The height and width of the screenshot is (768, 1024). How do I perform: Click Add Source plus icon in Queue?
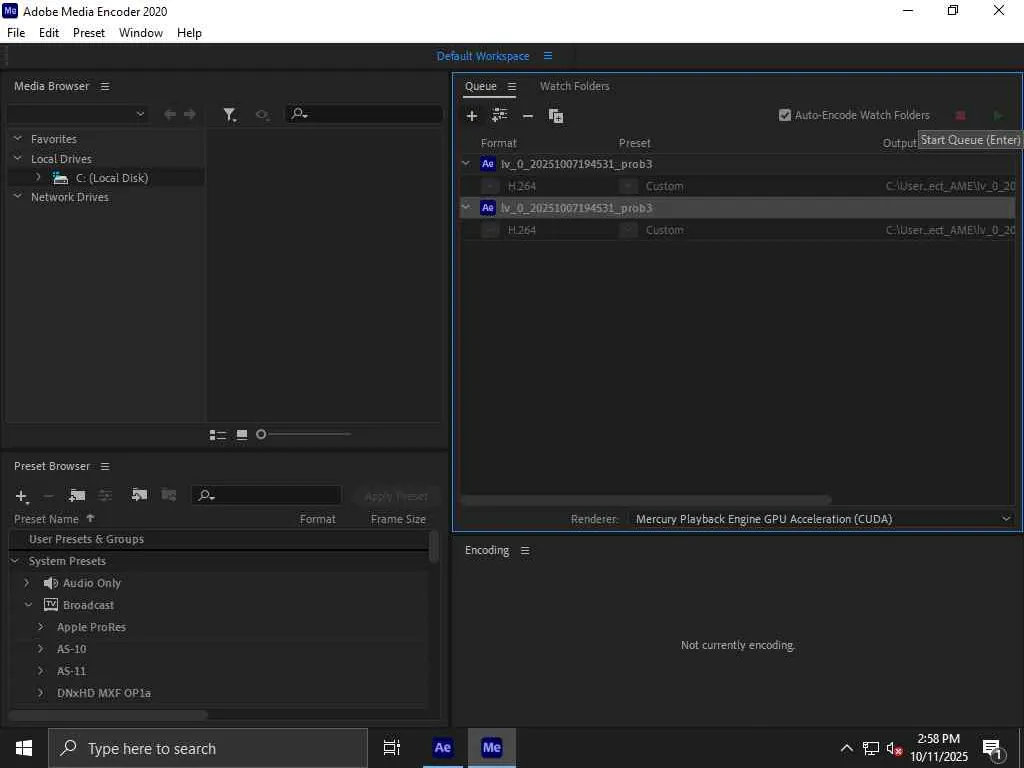[472, 116]
